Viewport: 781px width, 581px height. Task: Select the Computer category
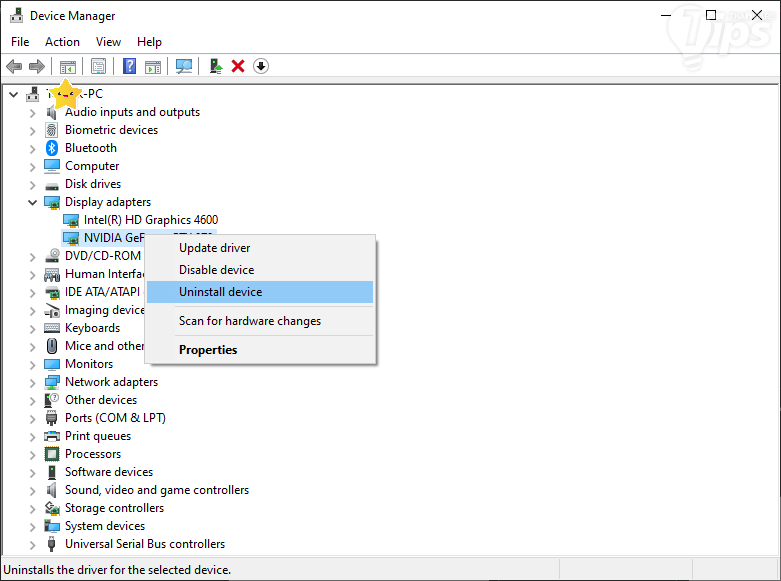click(x=92, y=166)
